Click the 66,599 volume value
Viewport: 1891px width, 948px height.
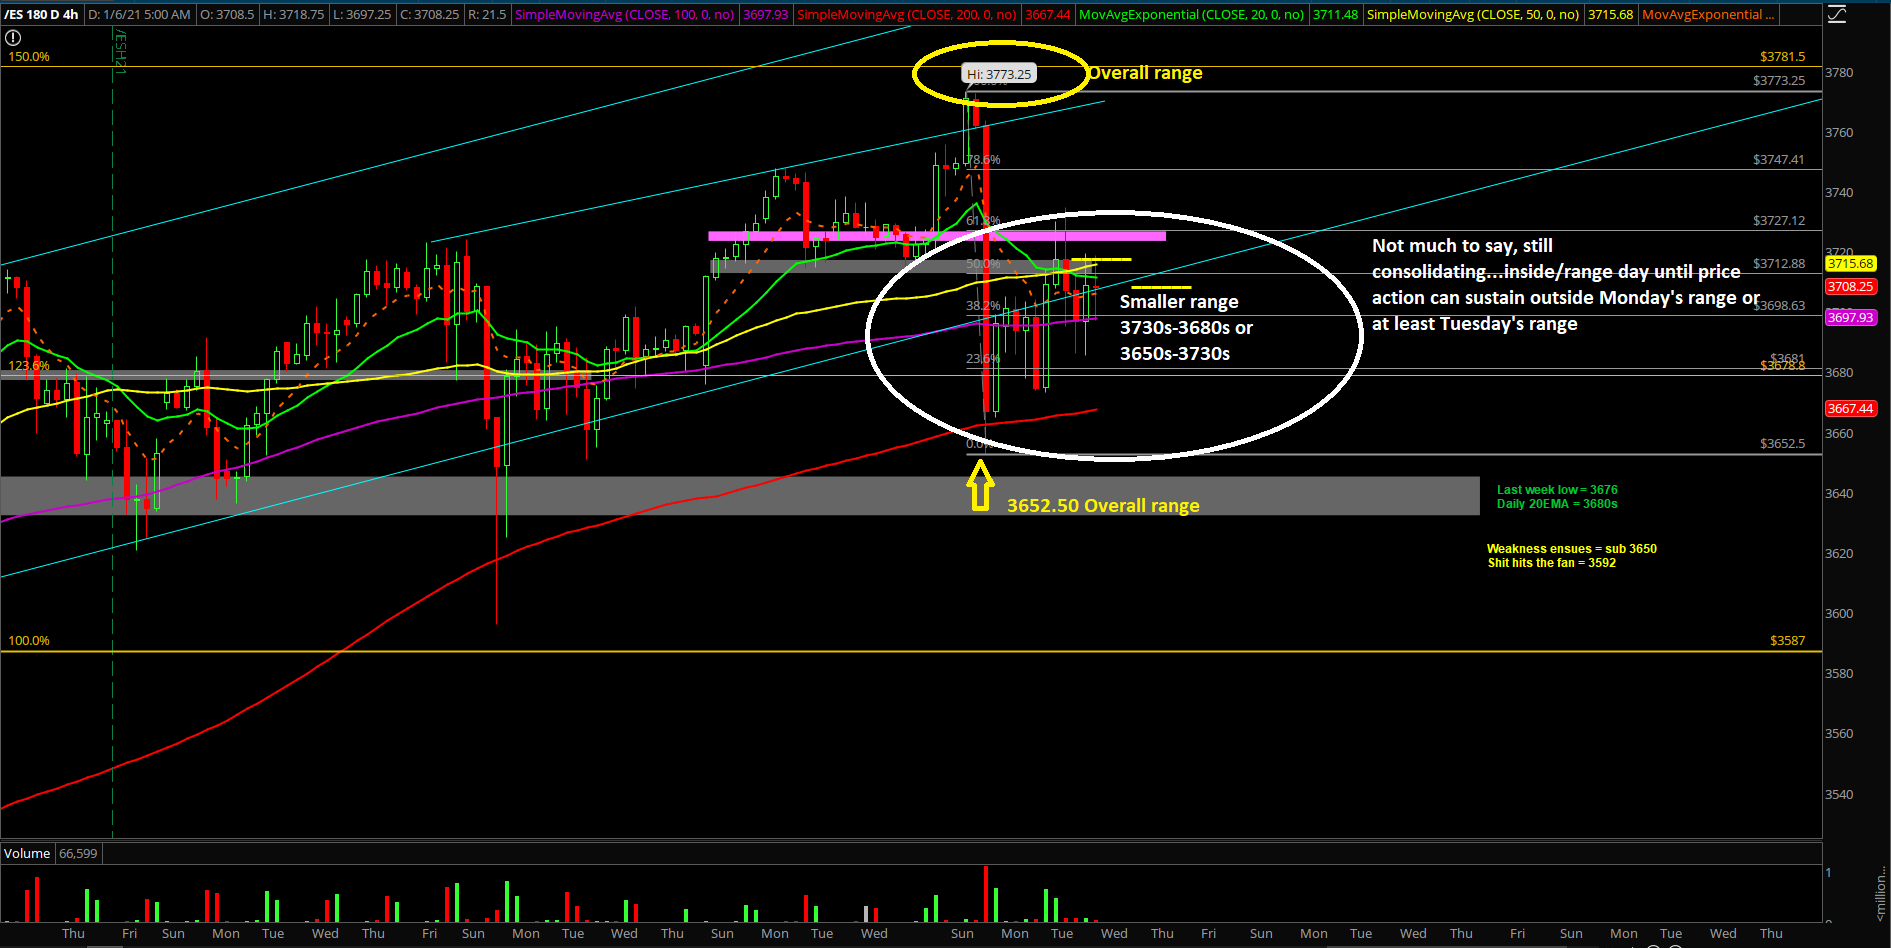click(78, 853)
